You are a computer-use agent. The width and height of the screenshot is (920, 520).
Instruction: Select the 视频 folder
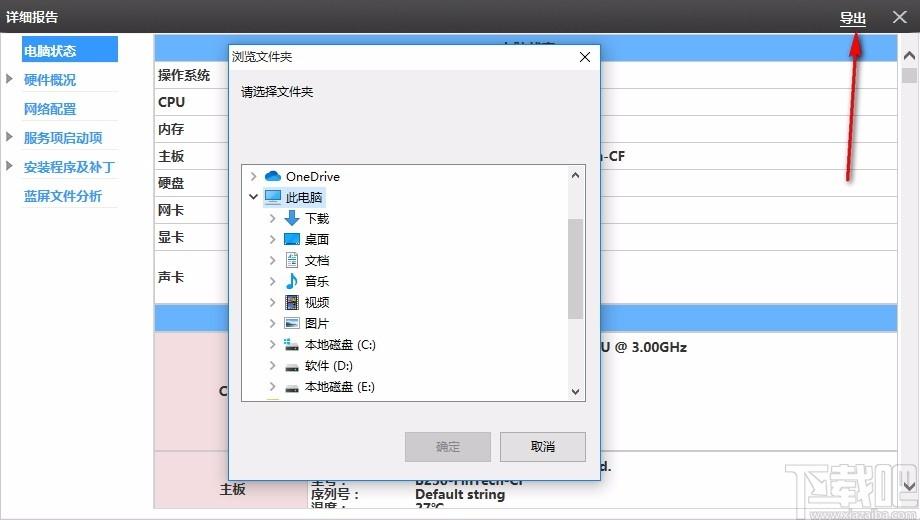pyautogui.click(x=317, y=302)
